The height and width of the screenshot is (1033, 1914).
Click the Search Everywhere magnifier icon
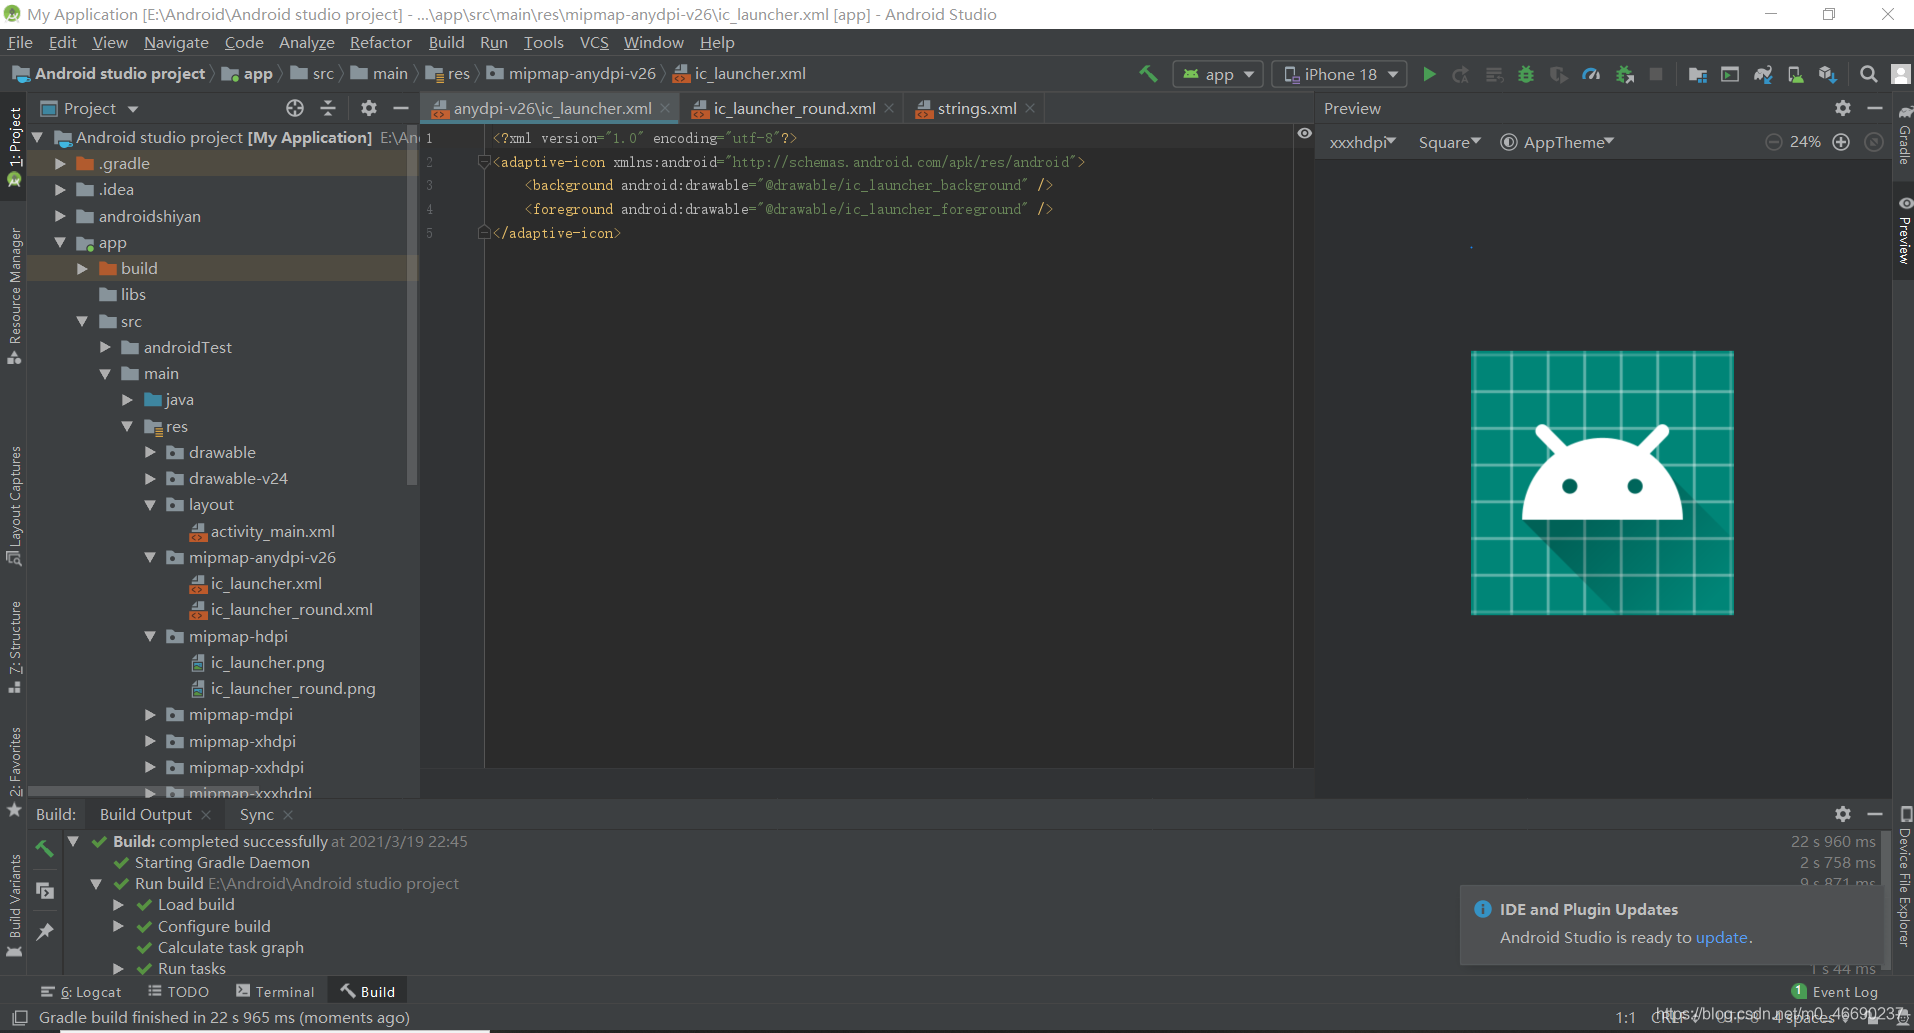click(1868, 74)
